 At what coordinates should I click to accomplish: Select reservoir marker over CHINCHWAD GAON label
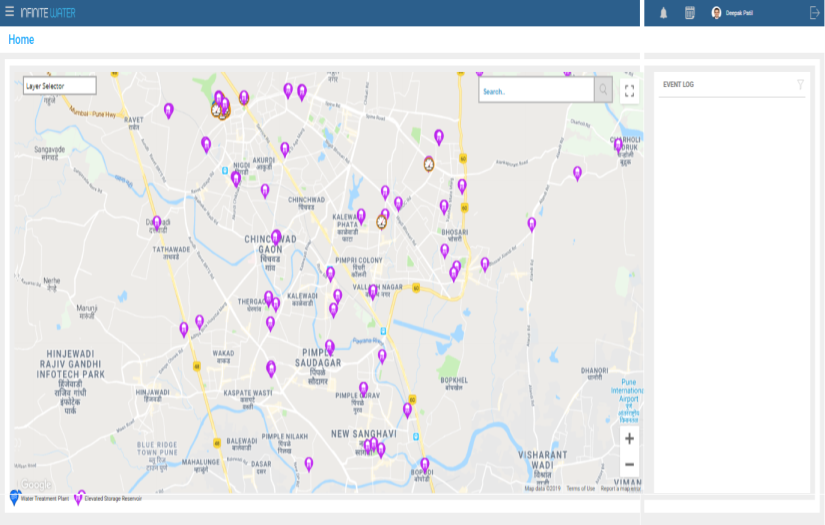tap(276, 237)
